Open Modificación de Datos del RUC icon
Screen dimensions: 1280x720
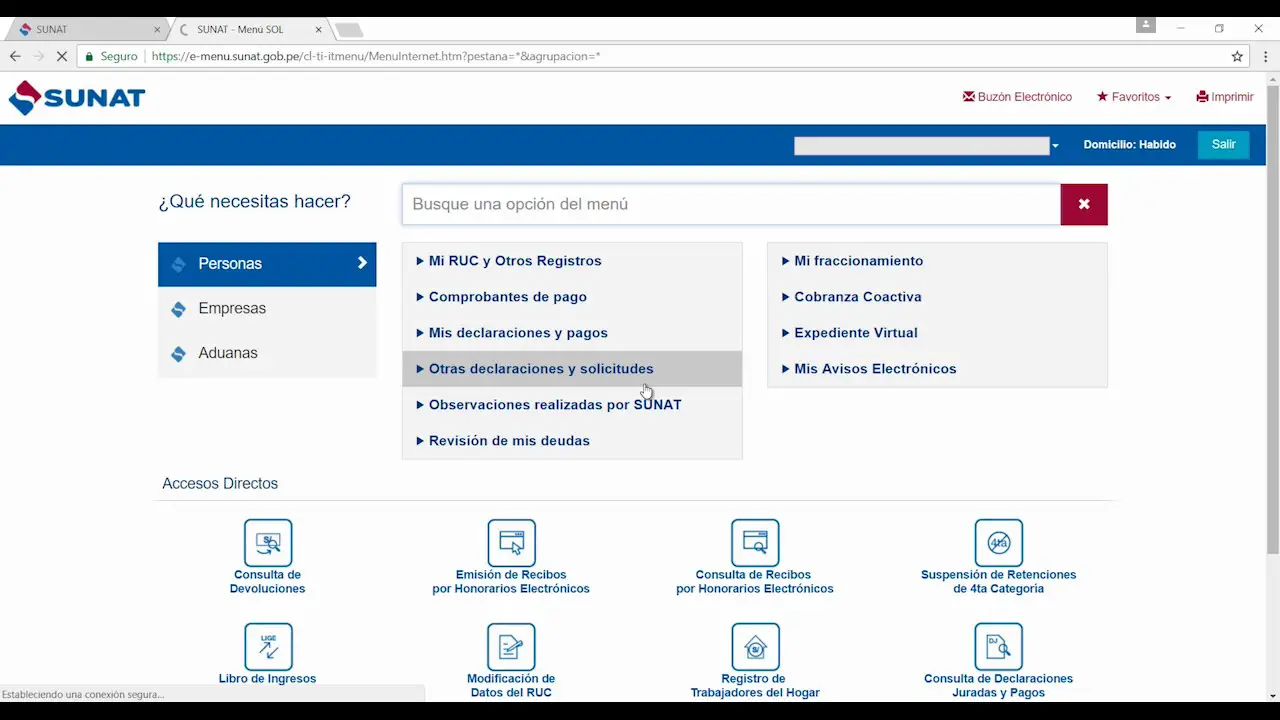(511, 647)
